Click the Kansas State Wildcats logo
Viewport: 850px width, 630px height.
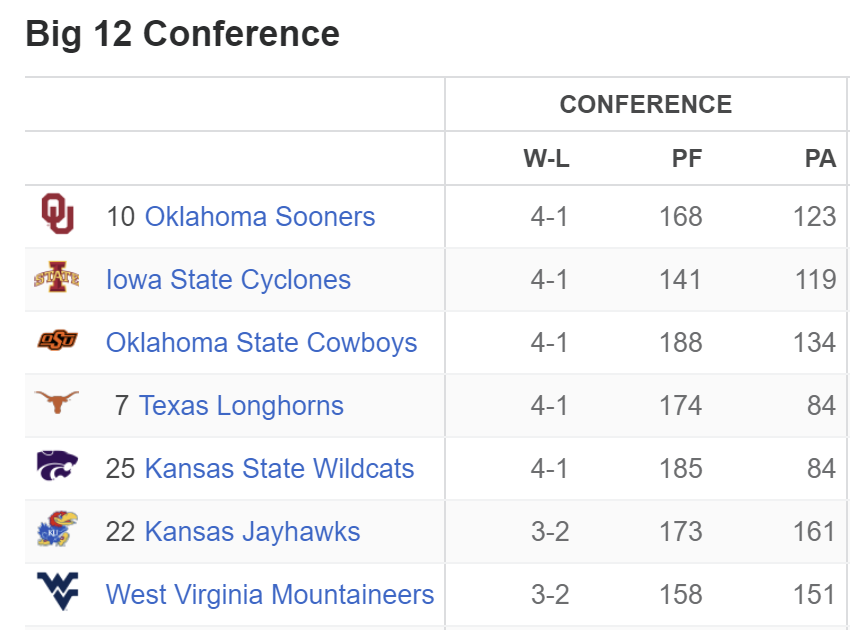click(57, 465)
